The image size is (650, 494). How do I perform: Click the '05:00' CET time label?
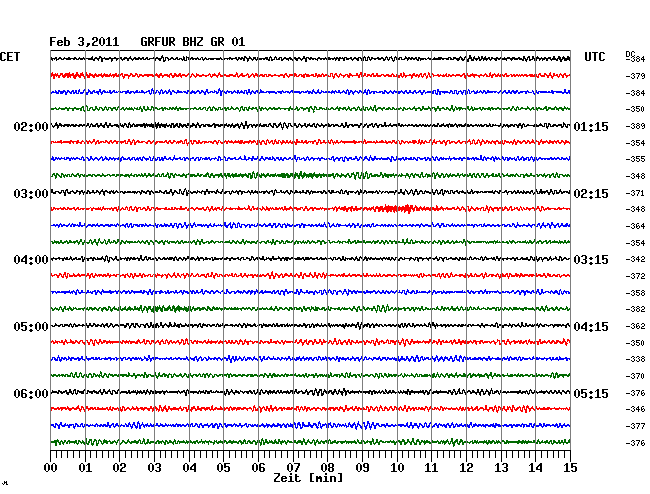pos(31,327)
